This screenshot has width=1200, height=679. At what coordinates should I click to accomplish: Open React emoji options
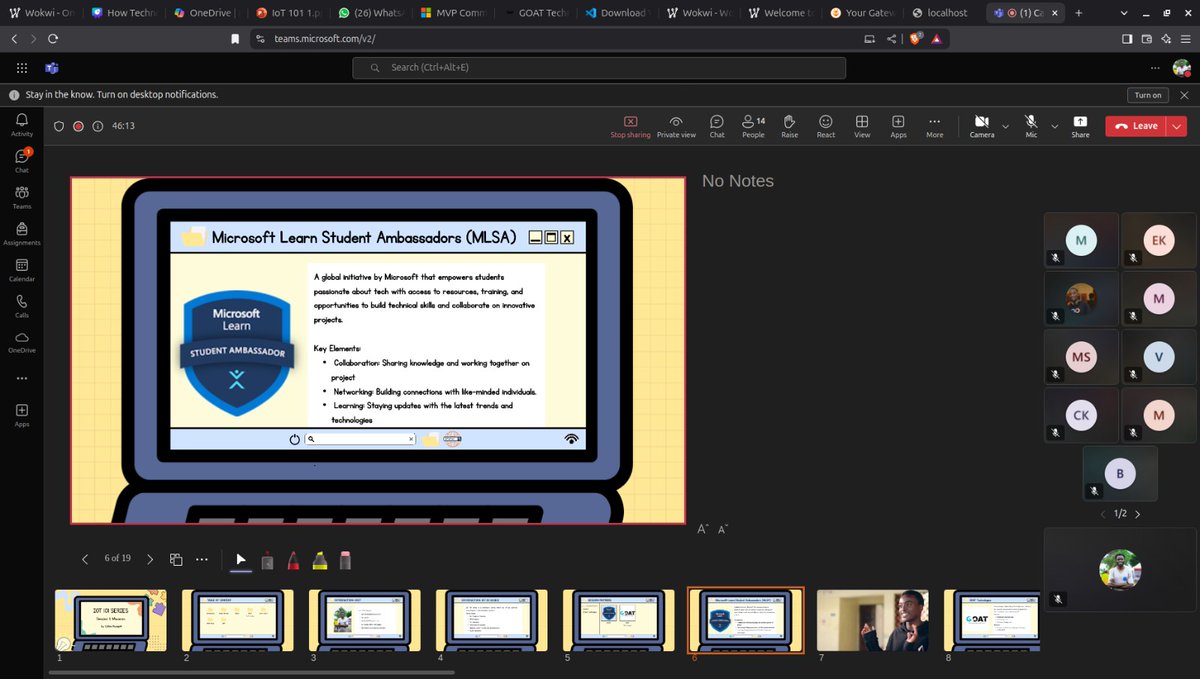826,126
